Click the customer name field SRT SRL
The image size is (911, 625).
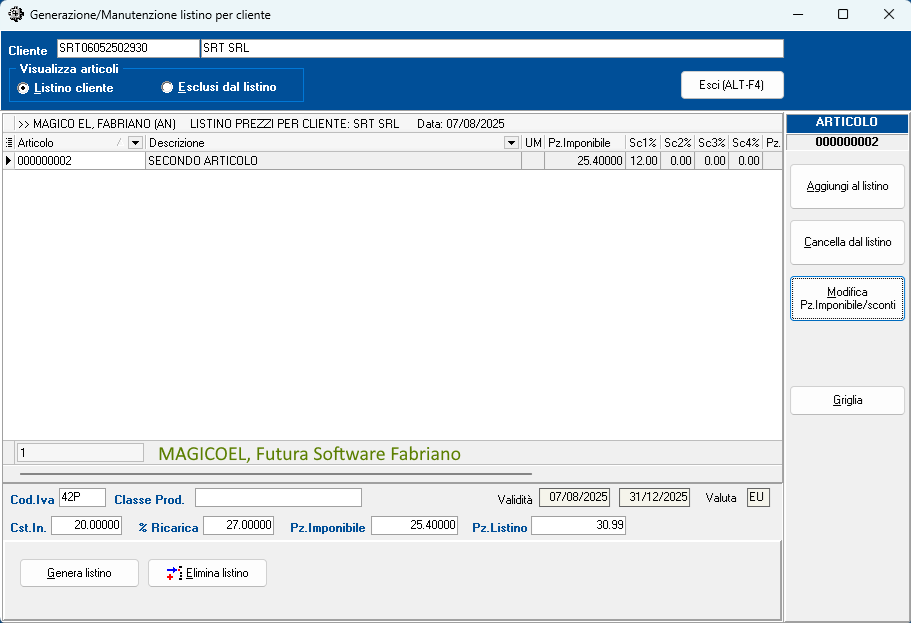pyautogui.click(x=492, y=48)
